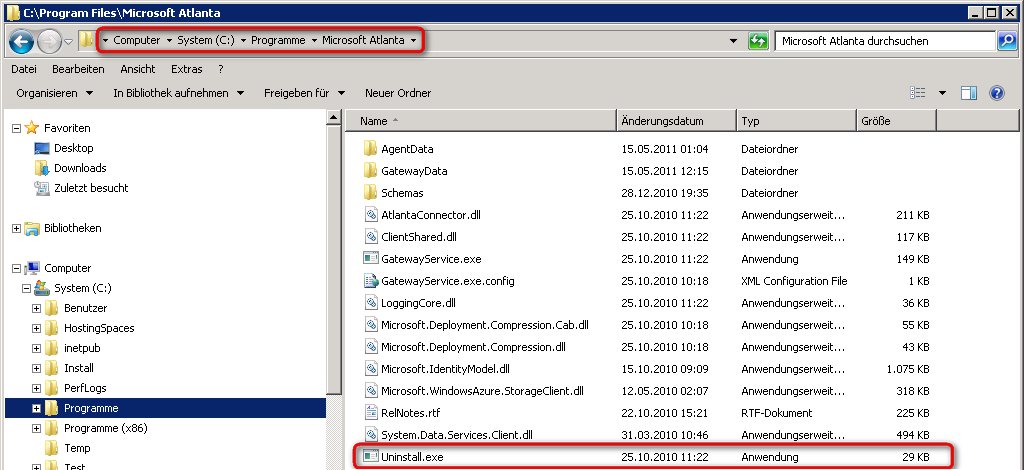Open the Datei menu
Screen dimensions: 1024x470
24,69
